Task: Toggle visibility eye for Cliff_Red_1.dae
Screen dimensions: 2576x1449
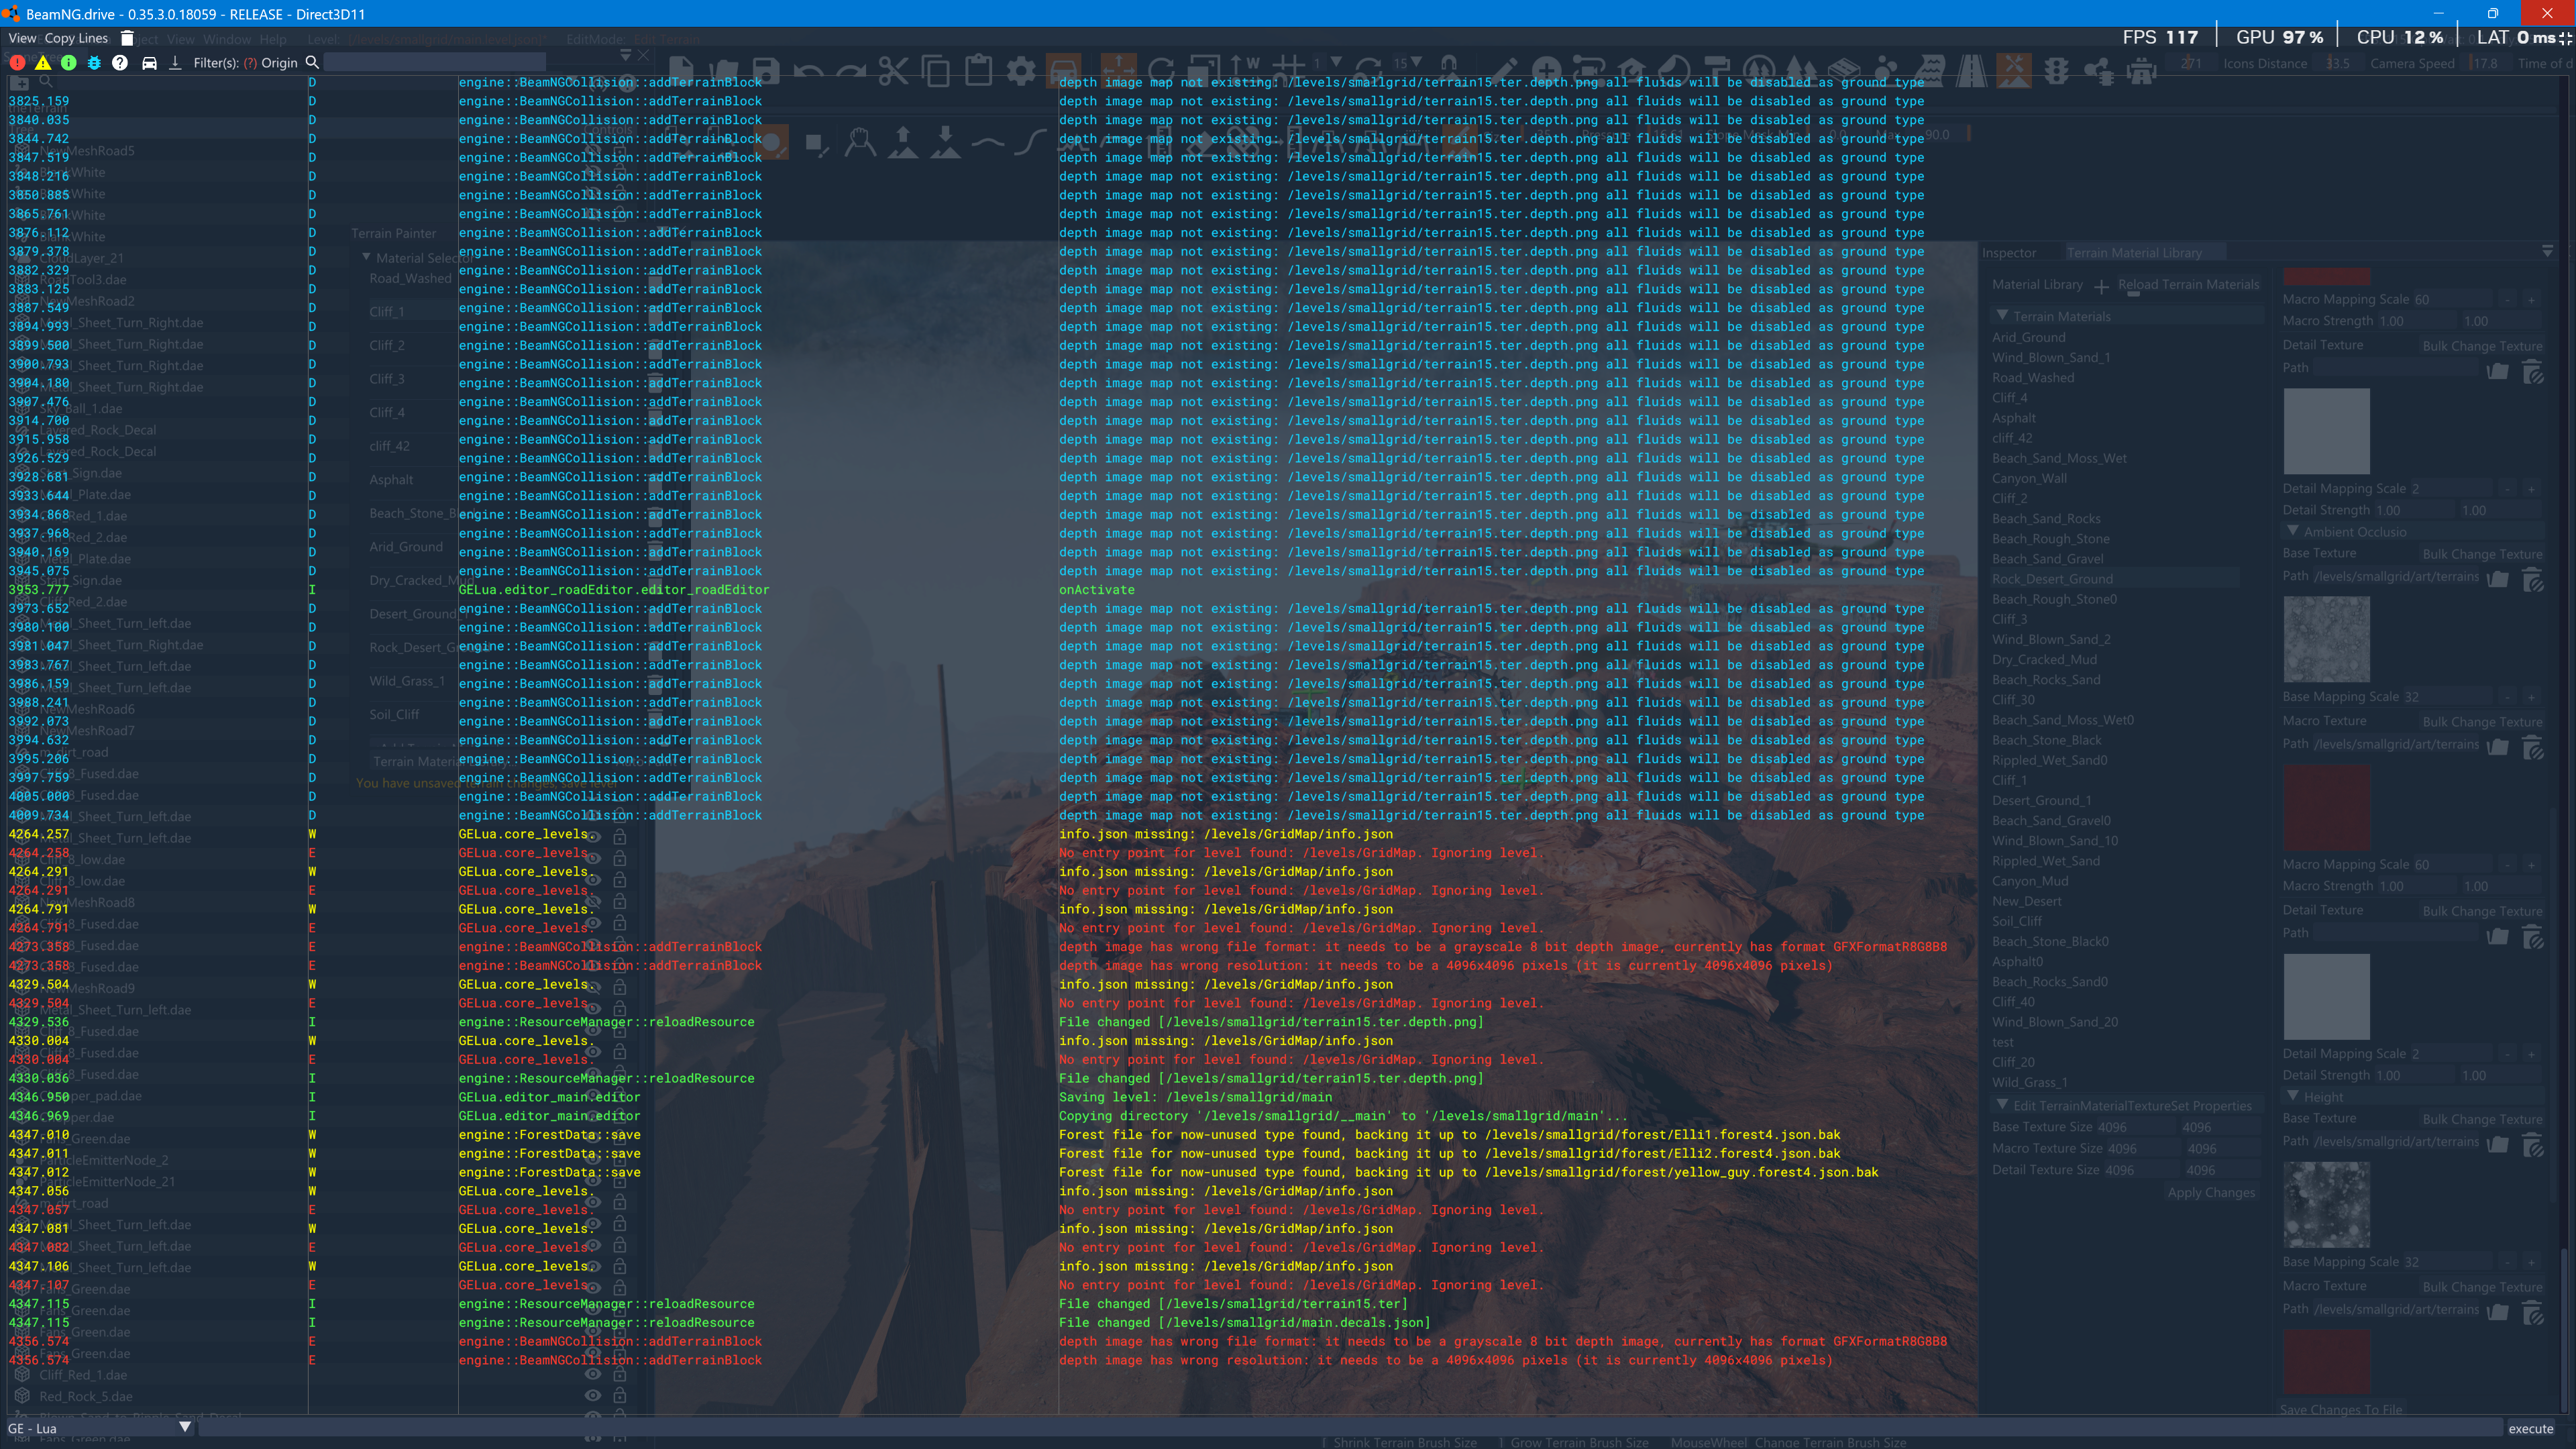Action: tap(593, 1374)
